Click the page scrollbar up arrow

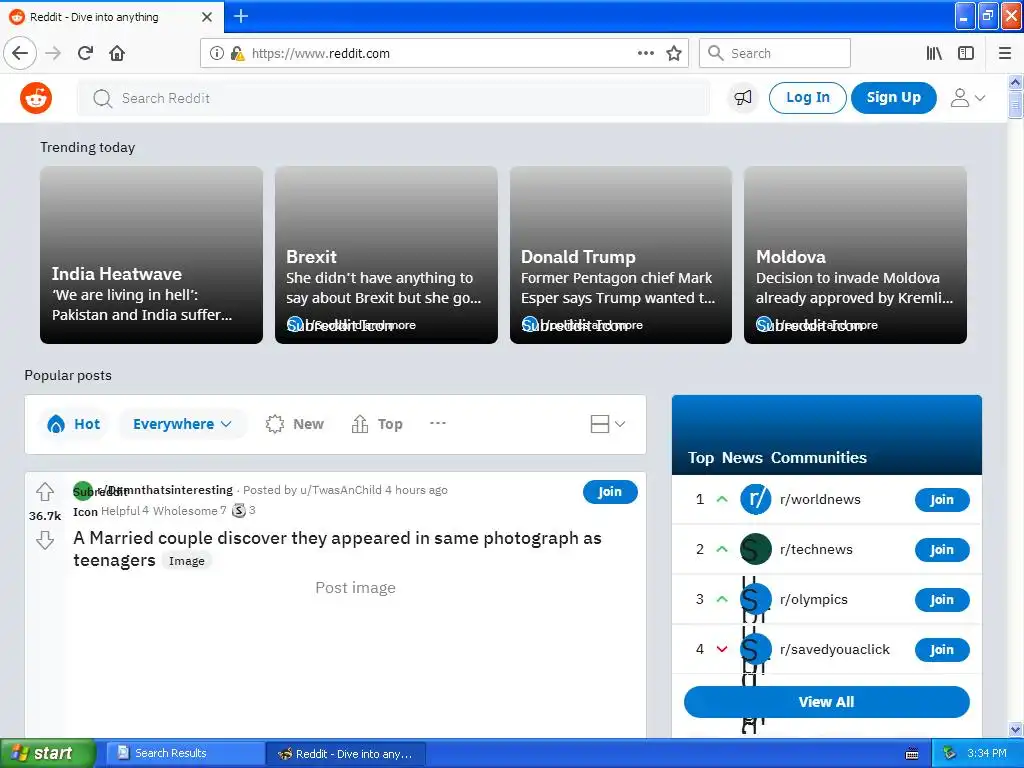coord(1016,82)
